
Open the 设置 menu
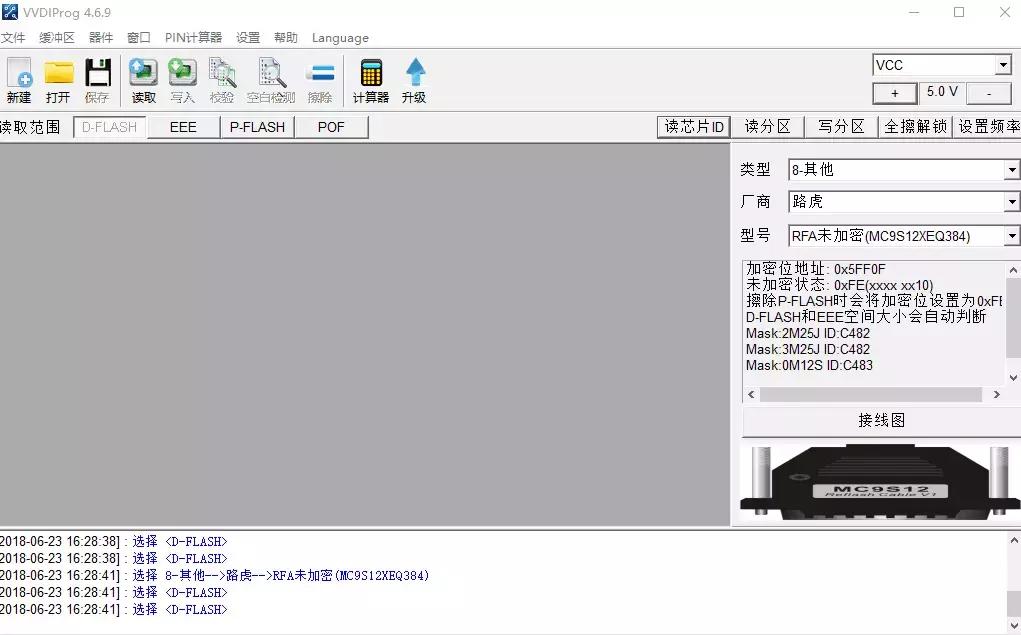248,38
